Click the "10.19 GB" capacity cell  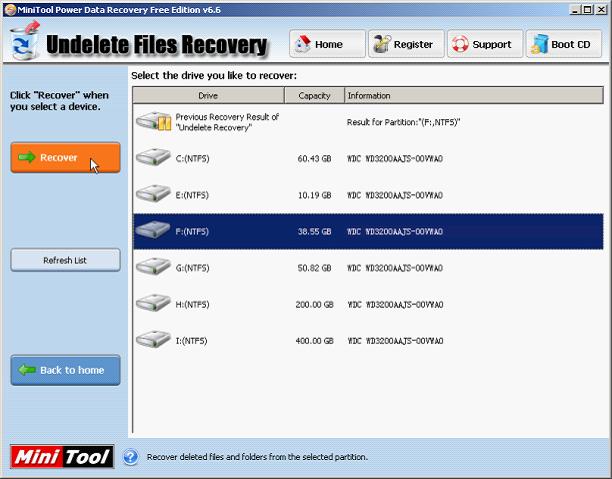coord(314,195)
